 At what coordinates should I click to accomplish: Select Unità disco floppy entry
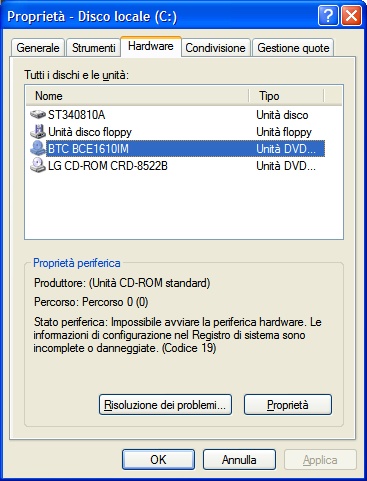[177, 132]
